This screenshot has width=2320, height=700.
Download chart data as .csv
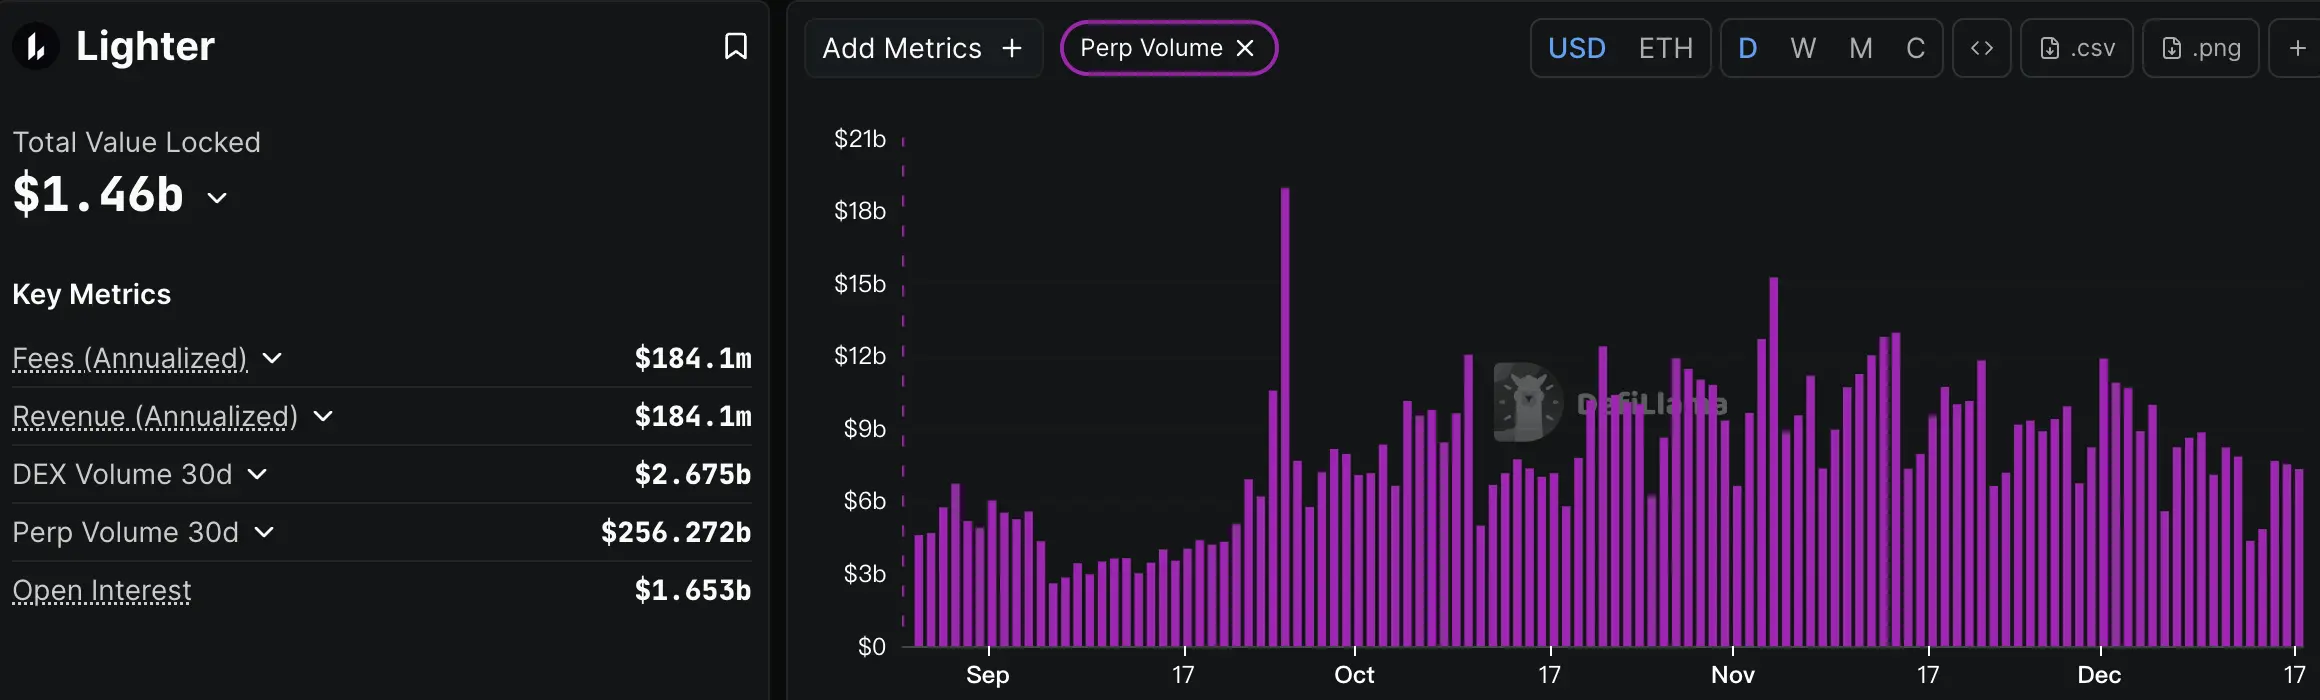2077,48
